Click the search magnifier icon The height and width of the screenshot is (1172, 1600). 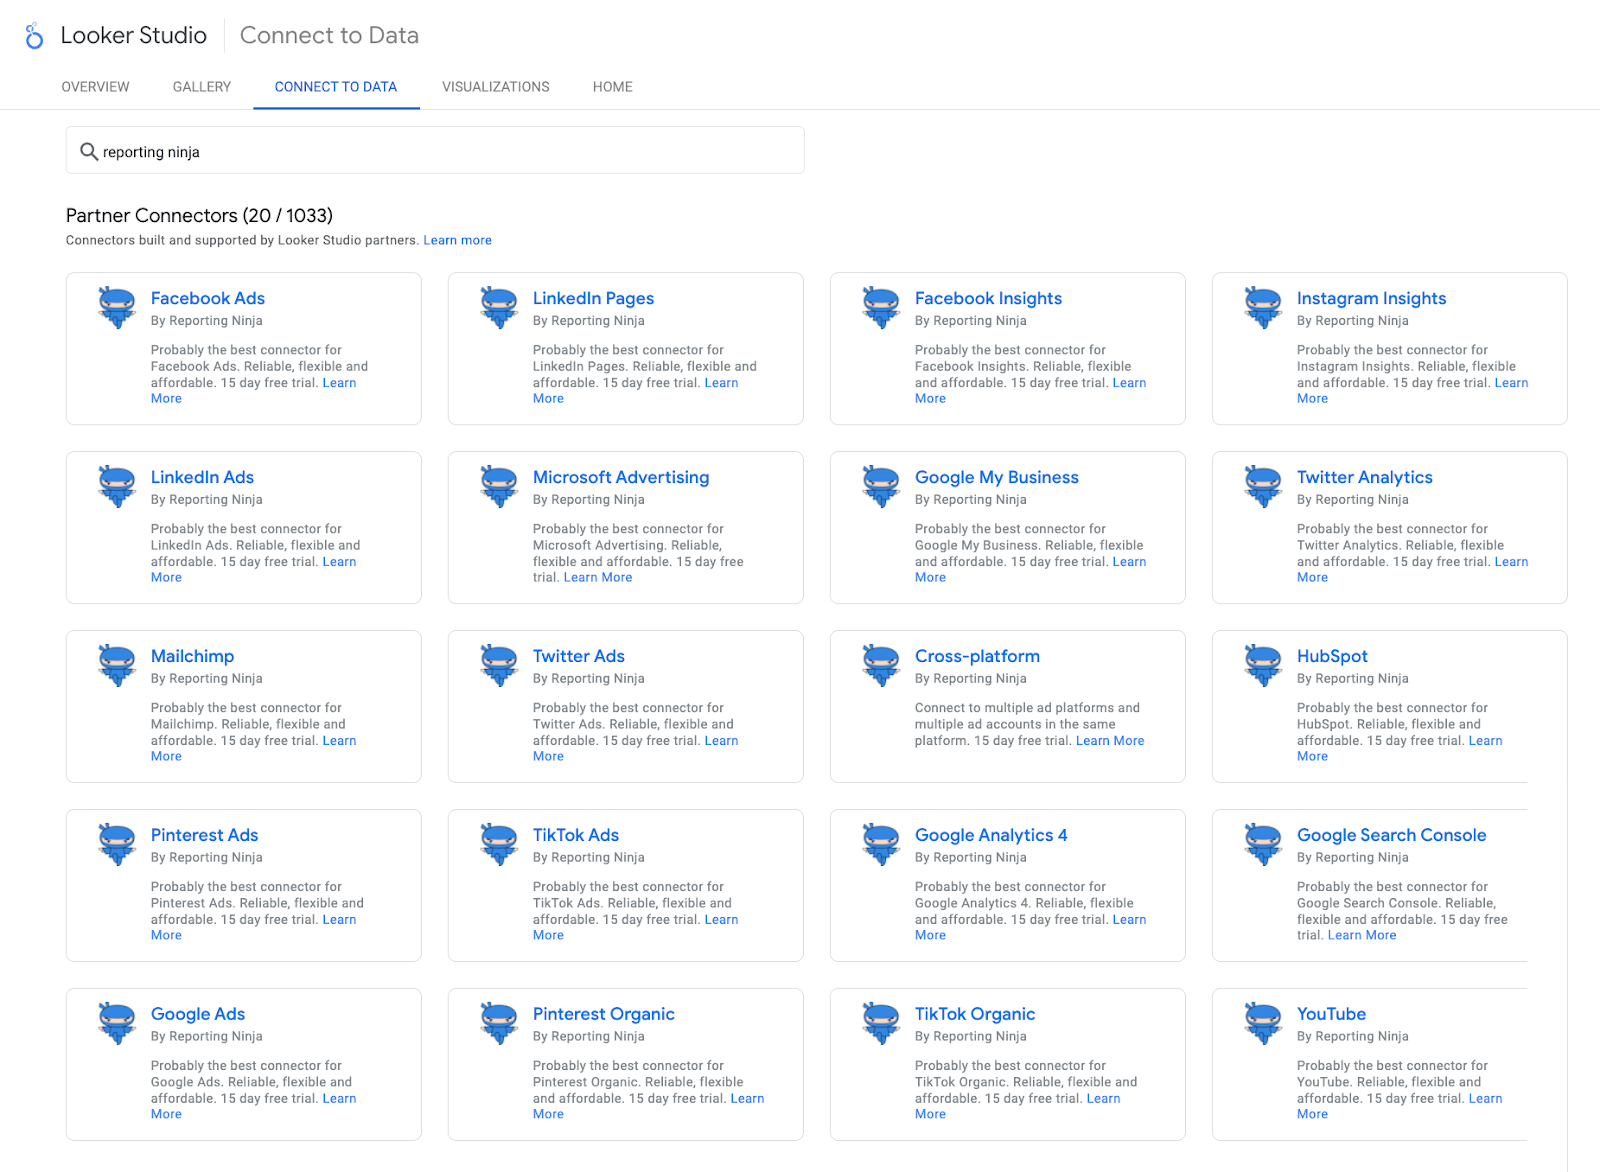coord(89,152)
